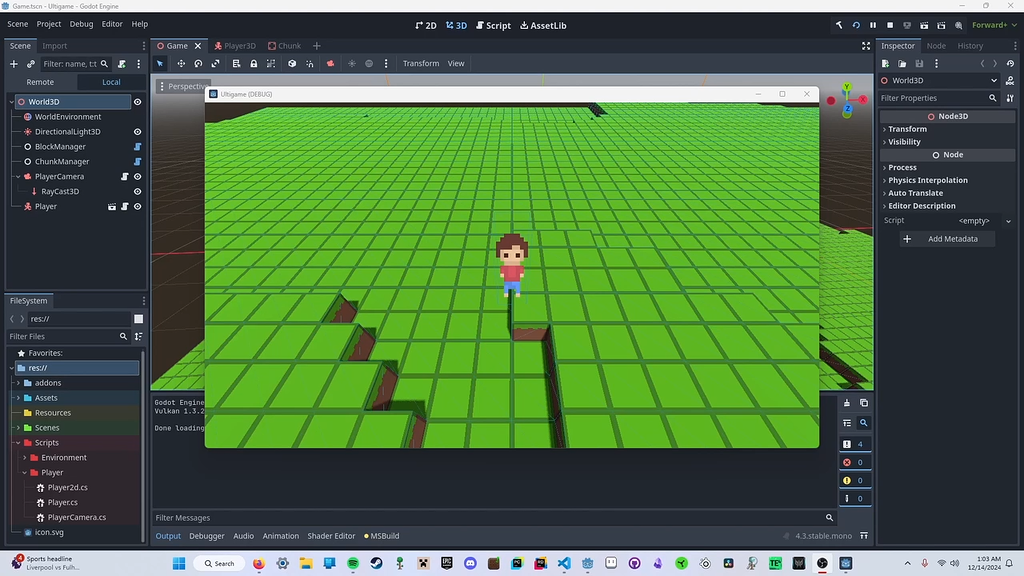Open the Shader Editor panel
The height and width of the screenshot is (576, 1024).
pos(331,536)
